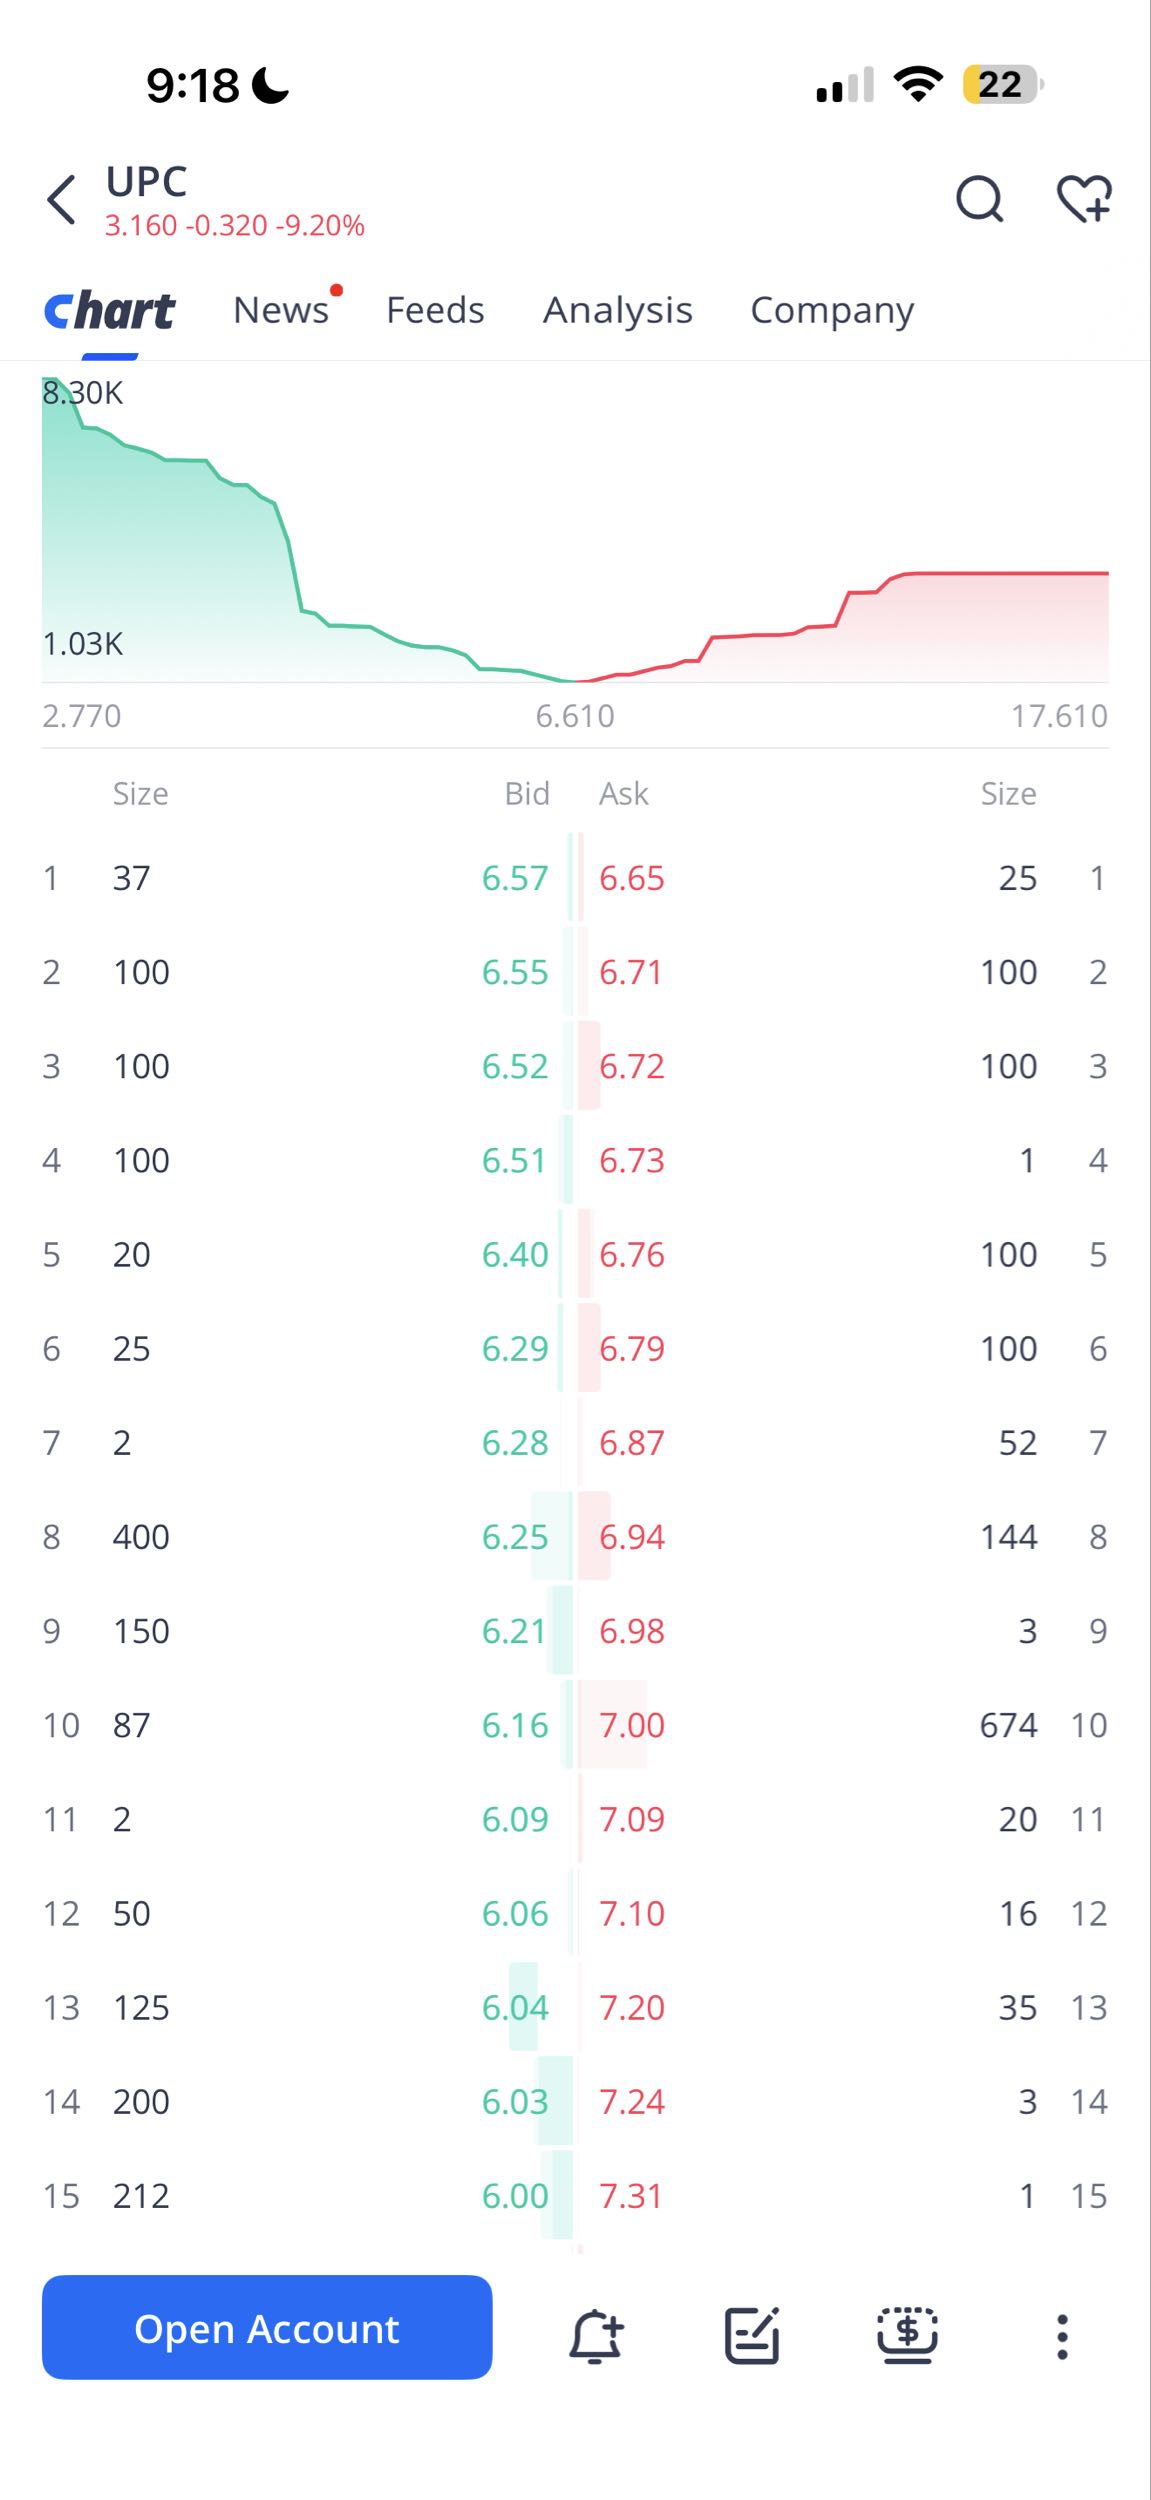This screenshot has width=1151, height=2500.
Task: Tap the dollar trade icon
Action: [907, 2336]
